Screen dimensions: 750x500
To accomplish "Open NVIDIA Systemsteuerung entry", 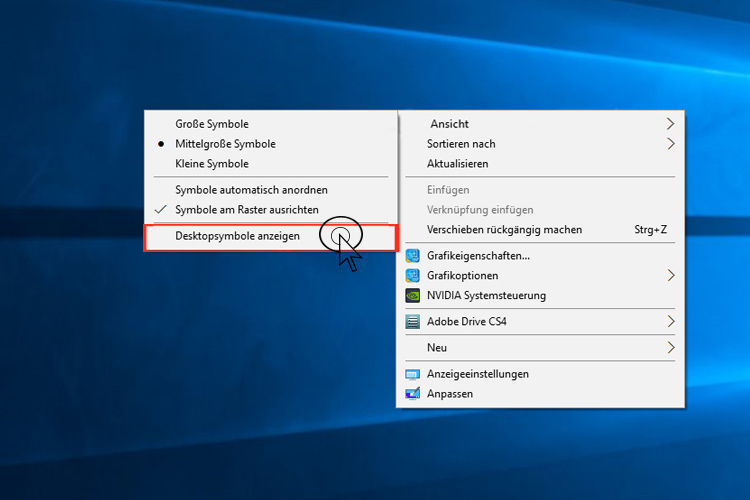I will tap(540, 295).
